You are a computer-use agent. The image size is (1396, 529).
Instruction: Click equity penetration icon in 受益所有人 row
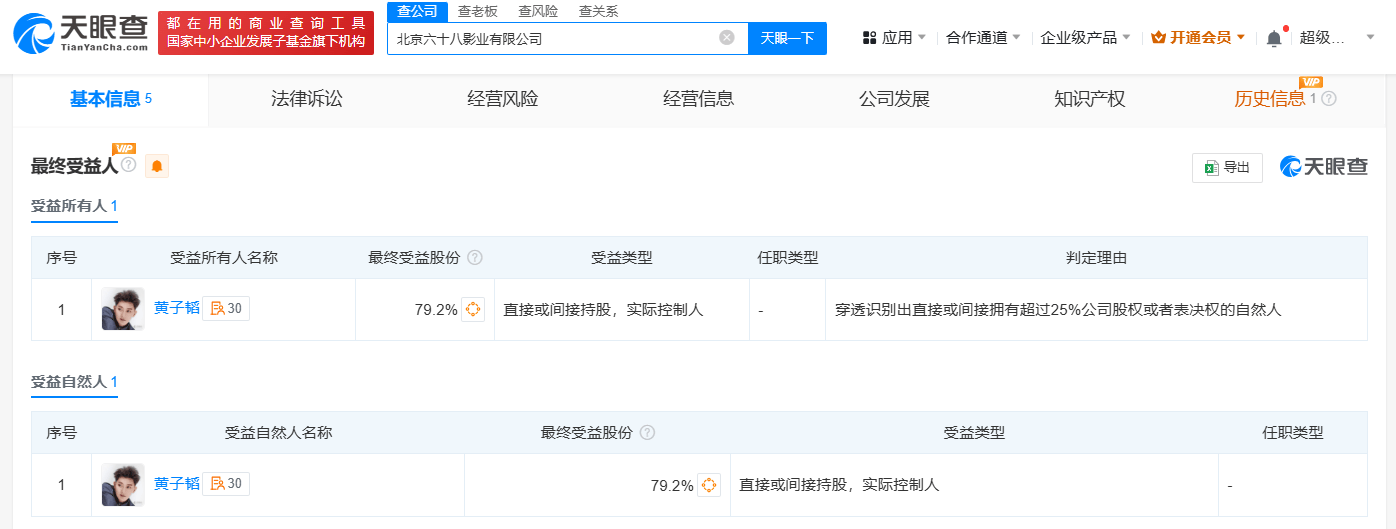(473, 309)
